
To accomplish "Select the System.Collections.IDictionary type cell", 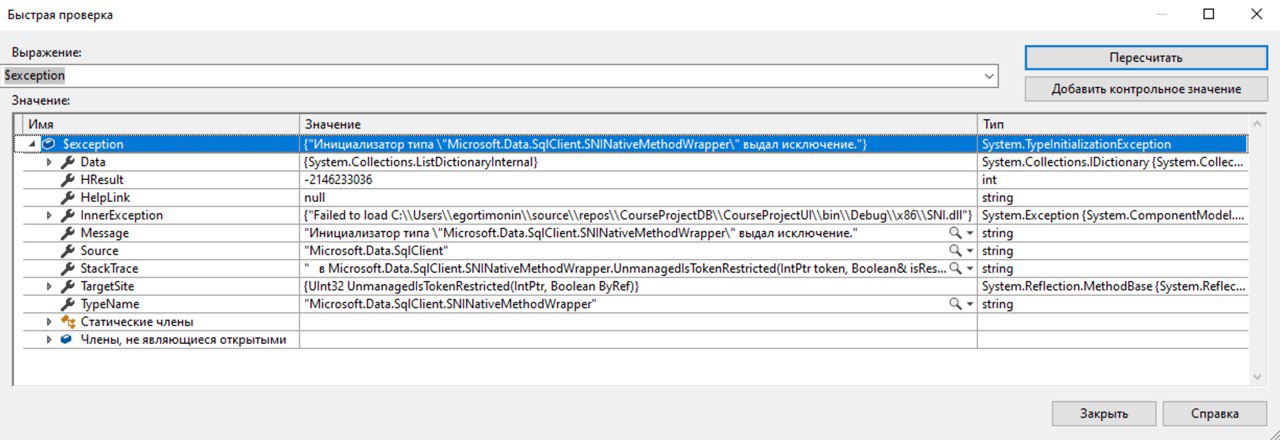I will tap(1114, 162).
